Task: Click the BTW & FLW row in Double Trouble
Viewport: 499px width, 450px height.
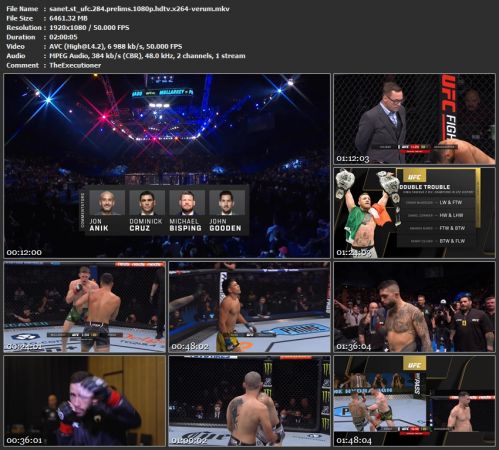Action: pos(435,241)
